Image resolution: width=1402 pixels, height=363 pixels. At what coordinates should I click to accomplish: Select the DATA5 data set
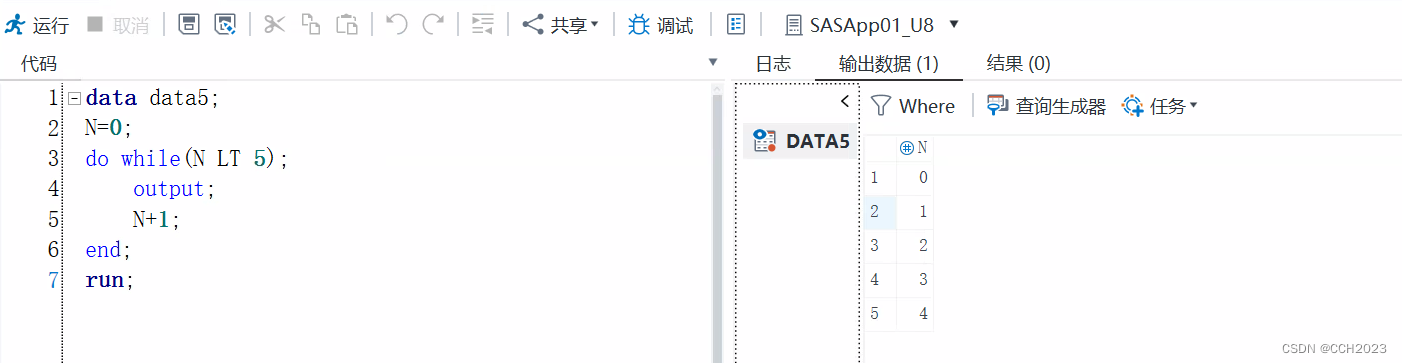click(801, 141)
